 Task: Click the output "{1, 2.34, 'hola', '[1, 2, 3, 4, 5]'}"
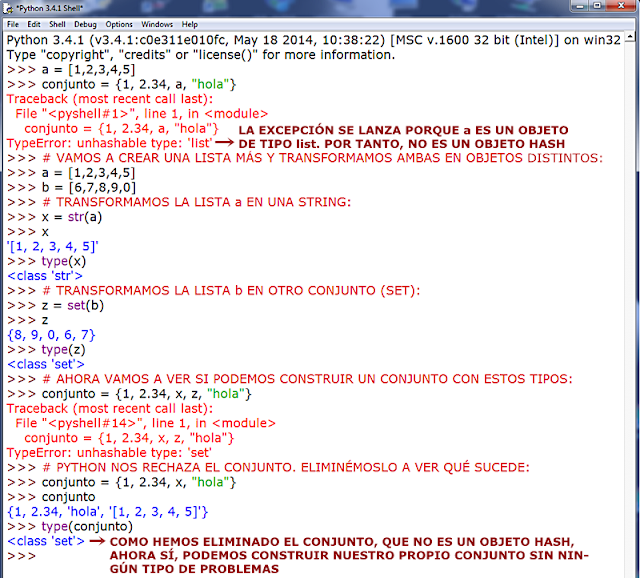[108, 511]
